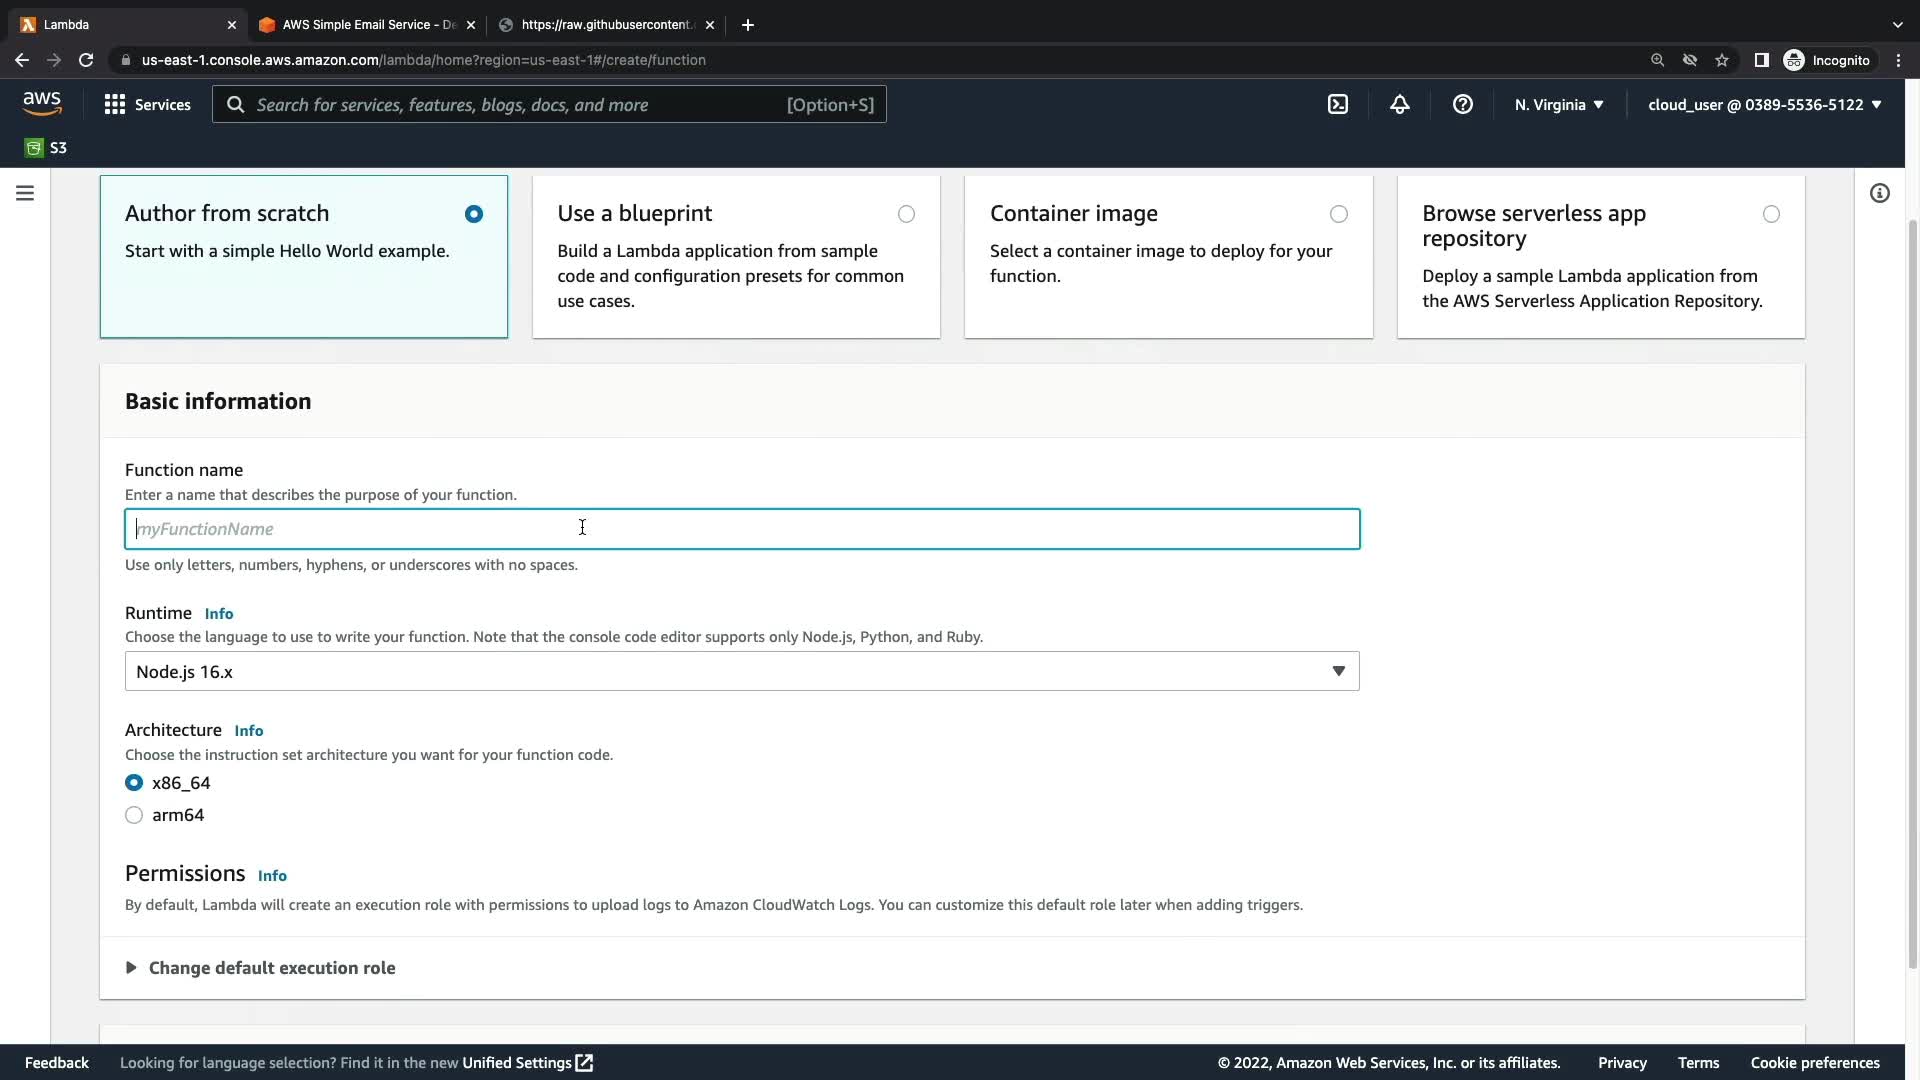
Task: Open the info panel icon at right
Action: tap(1879, 193)
